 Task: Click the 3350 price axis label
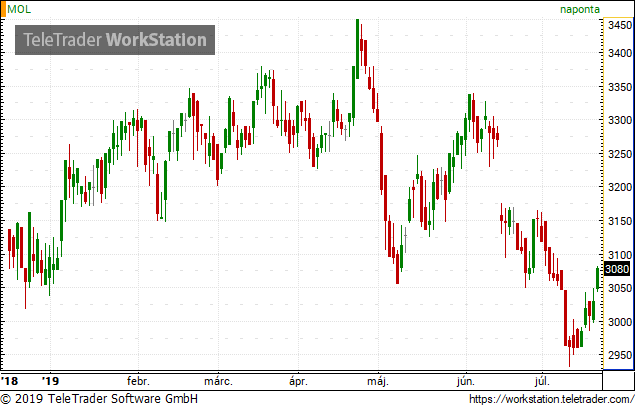[620, 87]
